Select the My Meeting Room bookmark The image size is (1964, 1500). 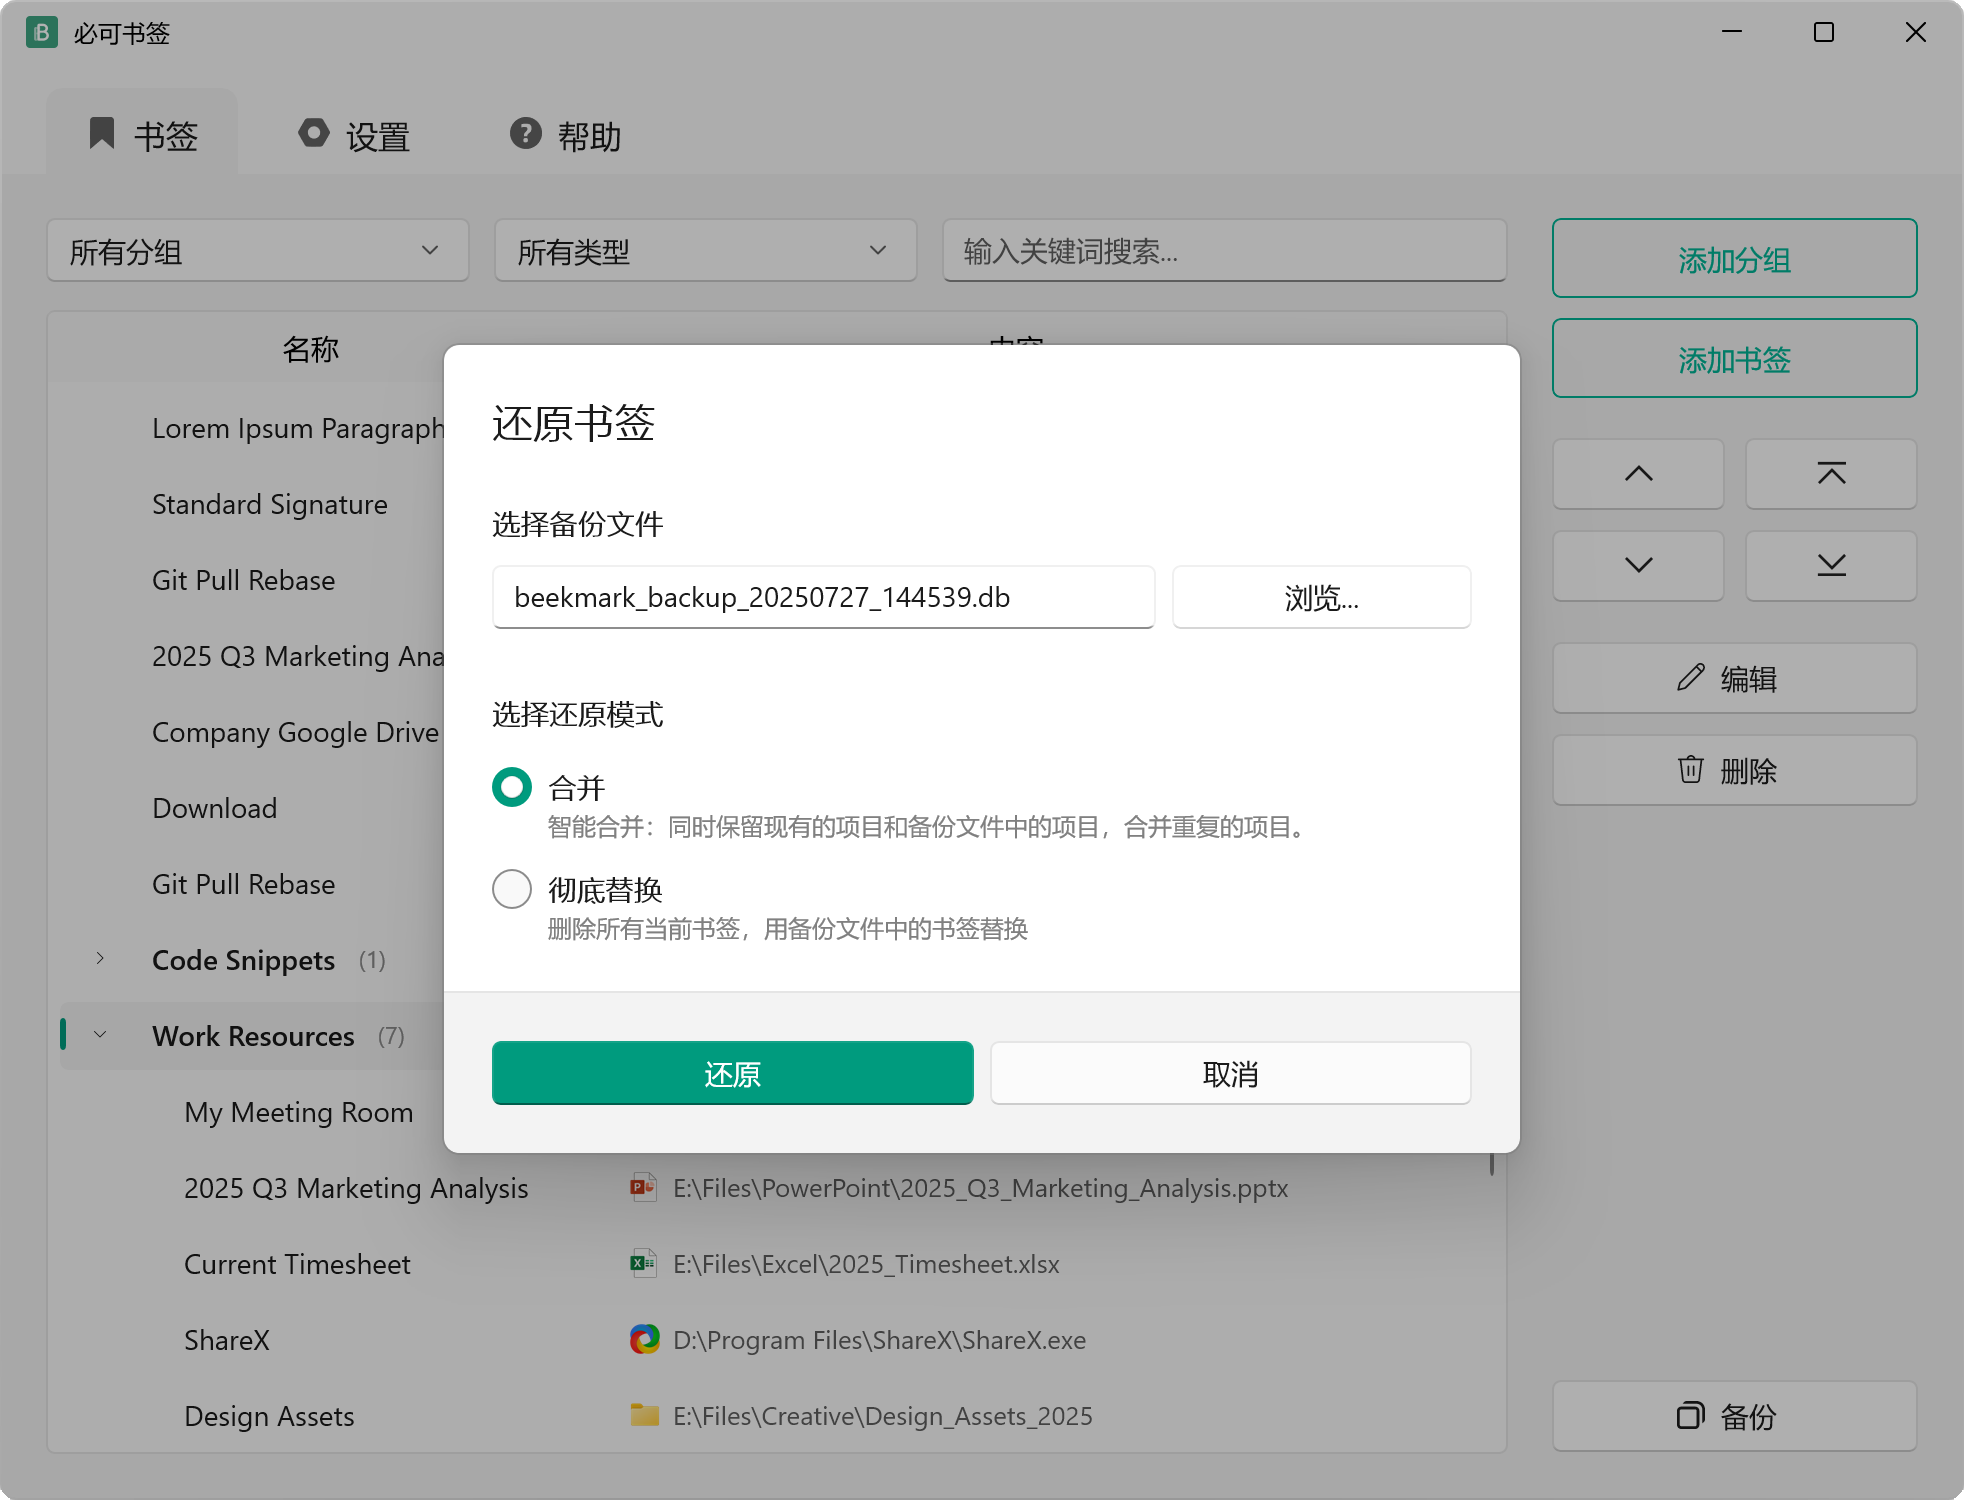click(x=299, y=1112)
